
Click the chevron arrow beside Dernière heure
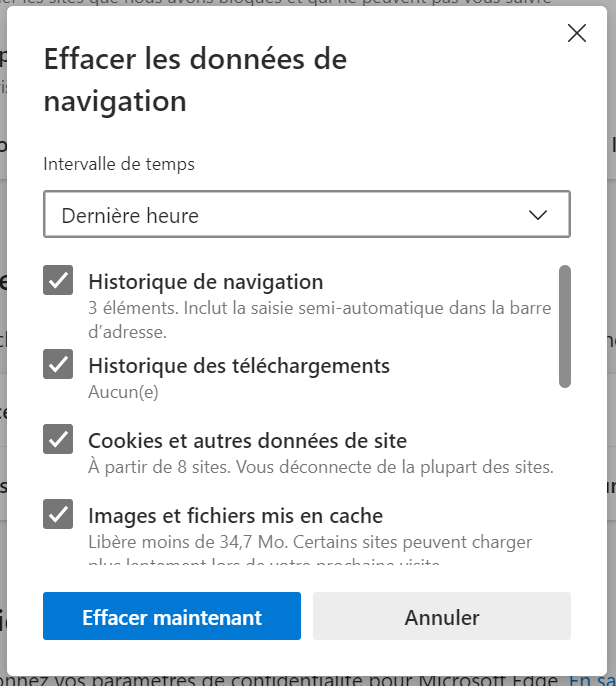coord(538,215)
